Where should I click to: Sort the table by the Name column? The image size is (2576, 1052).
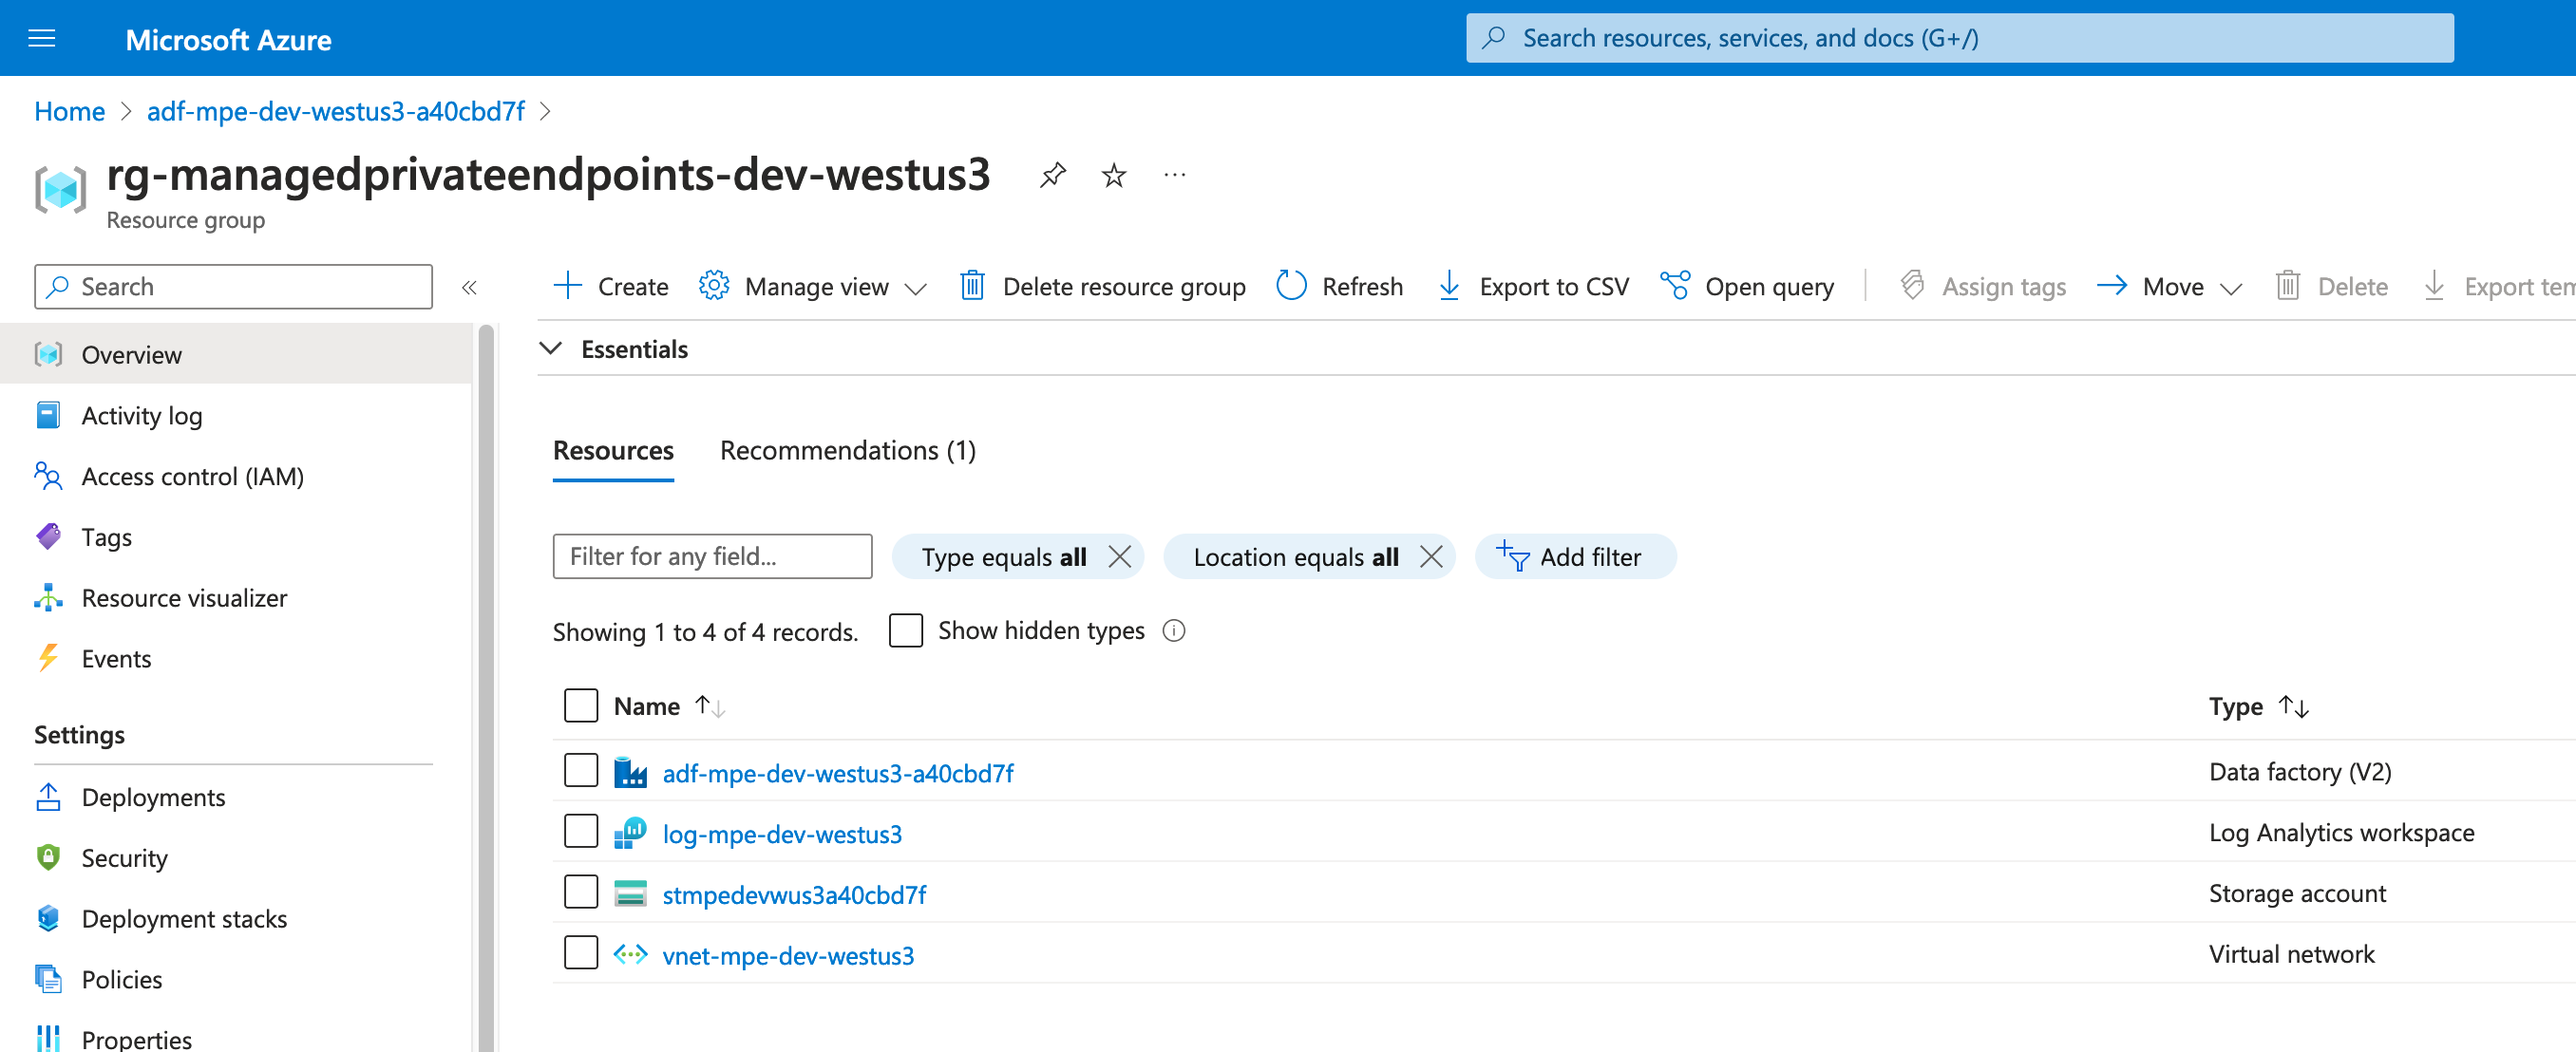[669, 707]
